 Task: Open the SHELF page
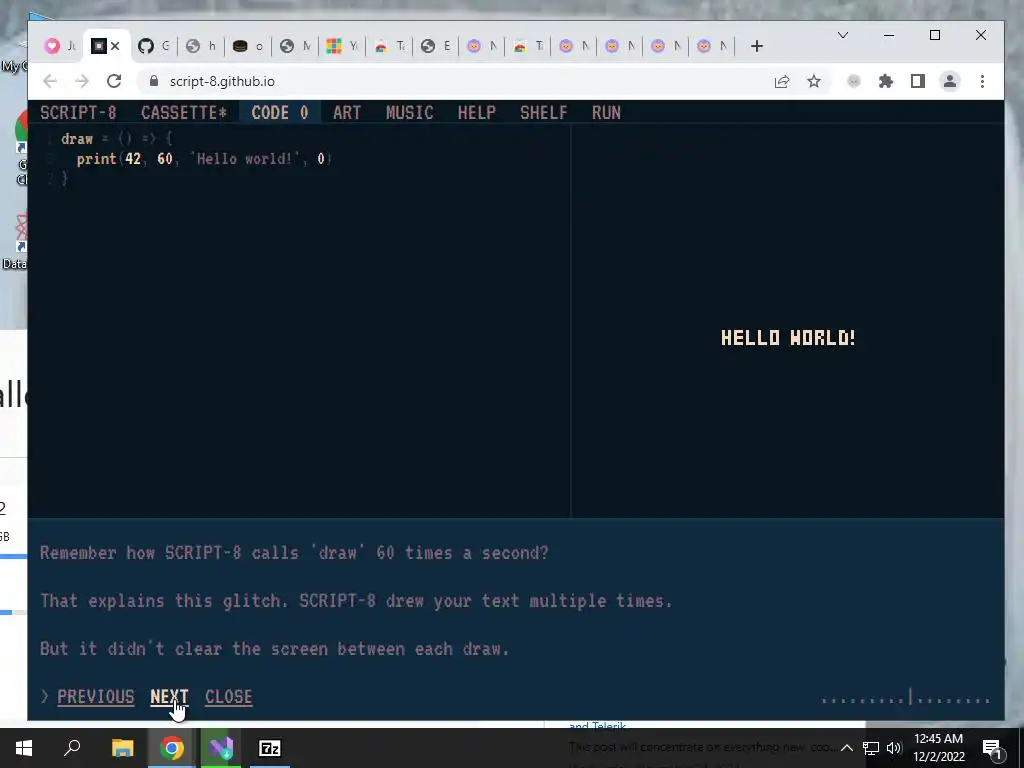pyautogui.click(x=543, y=112)
